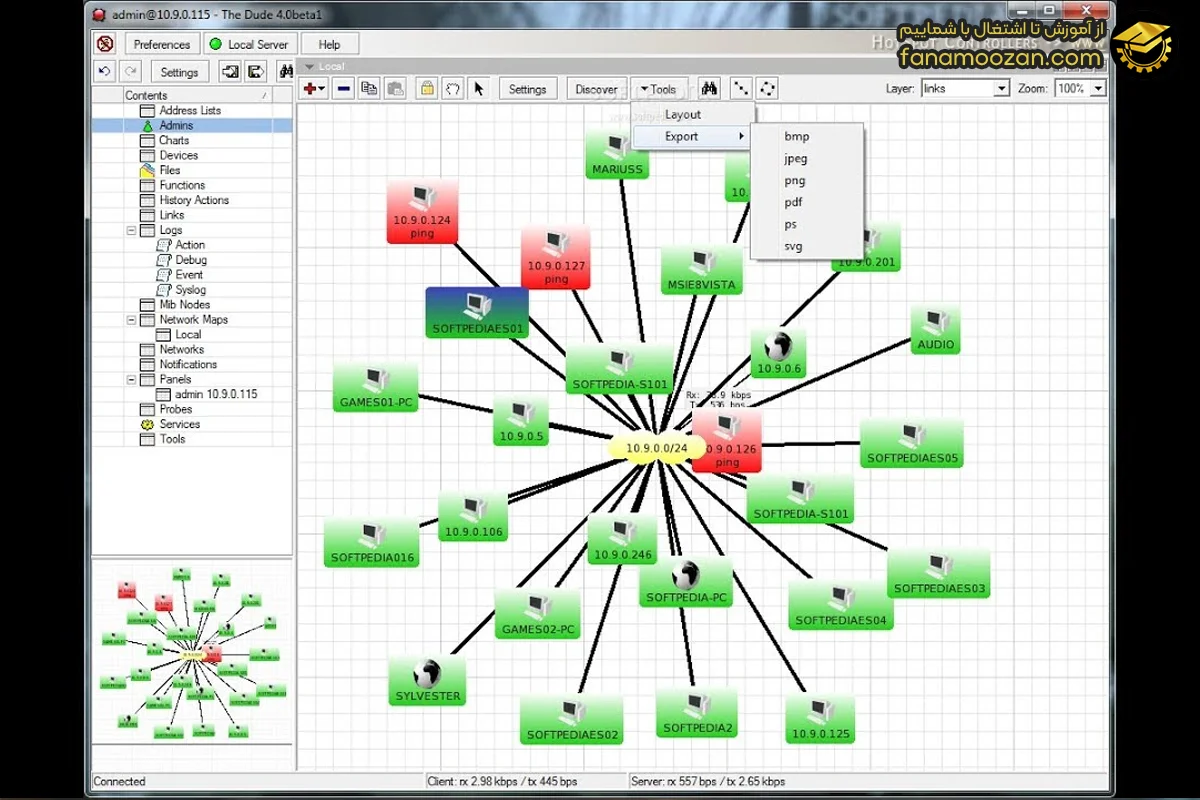Click the binoculars icon in the left toolbar
The width and height of the screenshot is (1200, 800).
point(285,71)
